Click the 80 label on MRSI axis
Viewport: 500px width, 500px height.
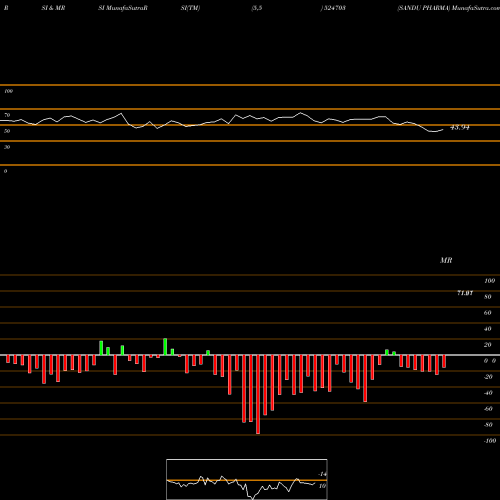pyautogui.click(x=488, y=297)
